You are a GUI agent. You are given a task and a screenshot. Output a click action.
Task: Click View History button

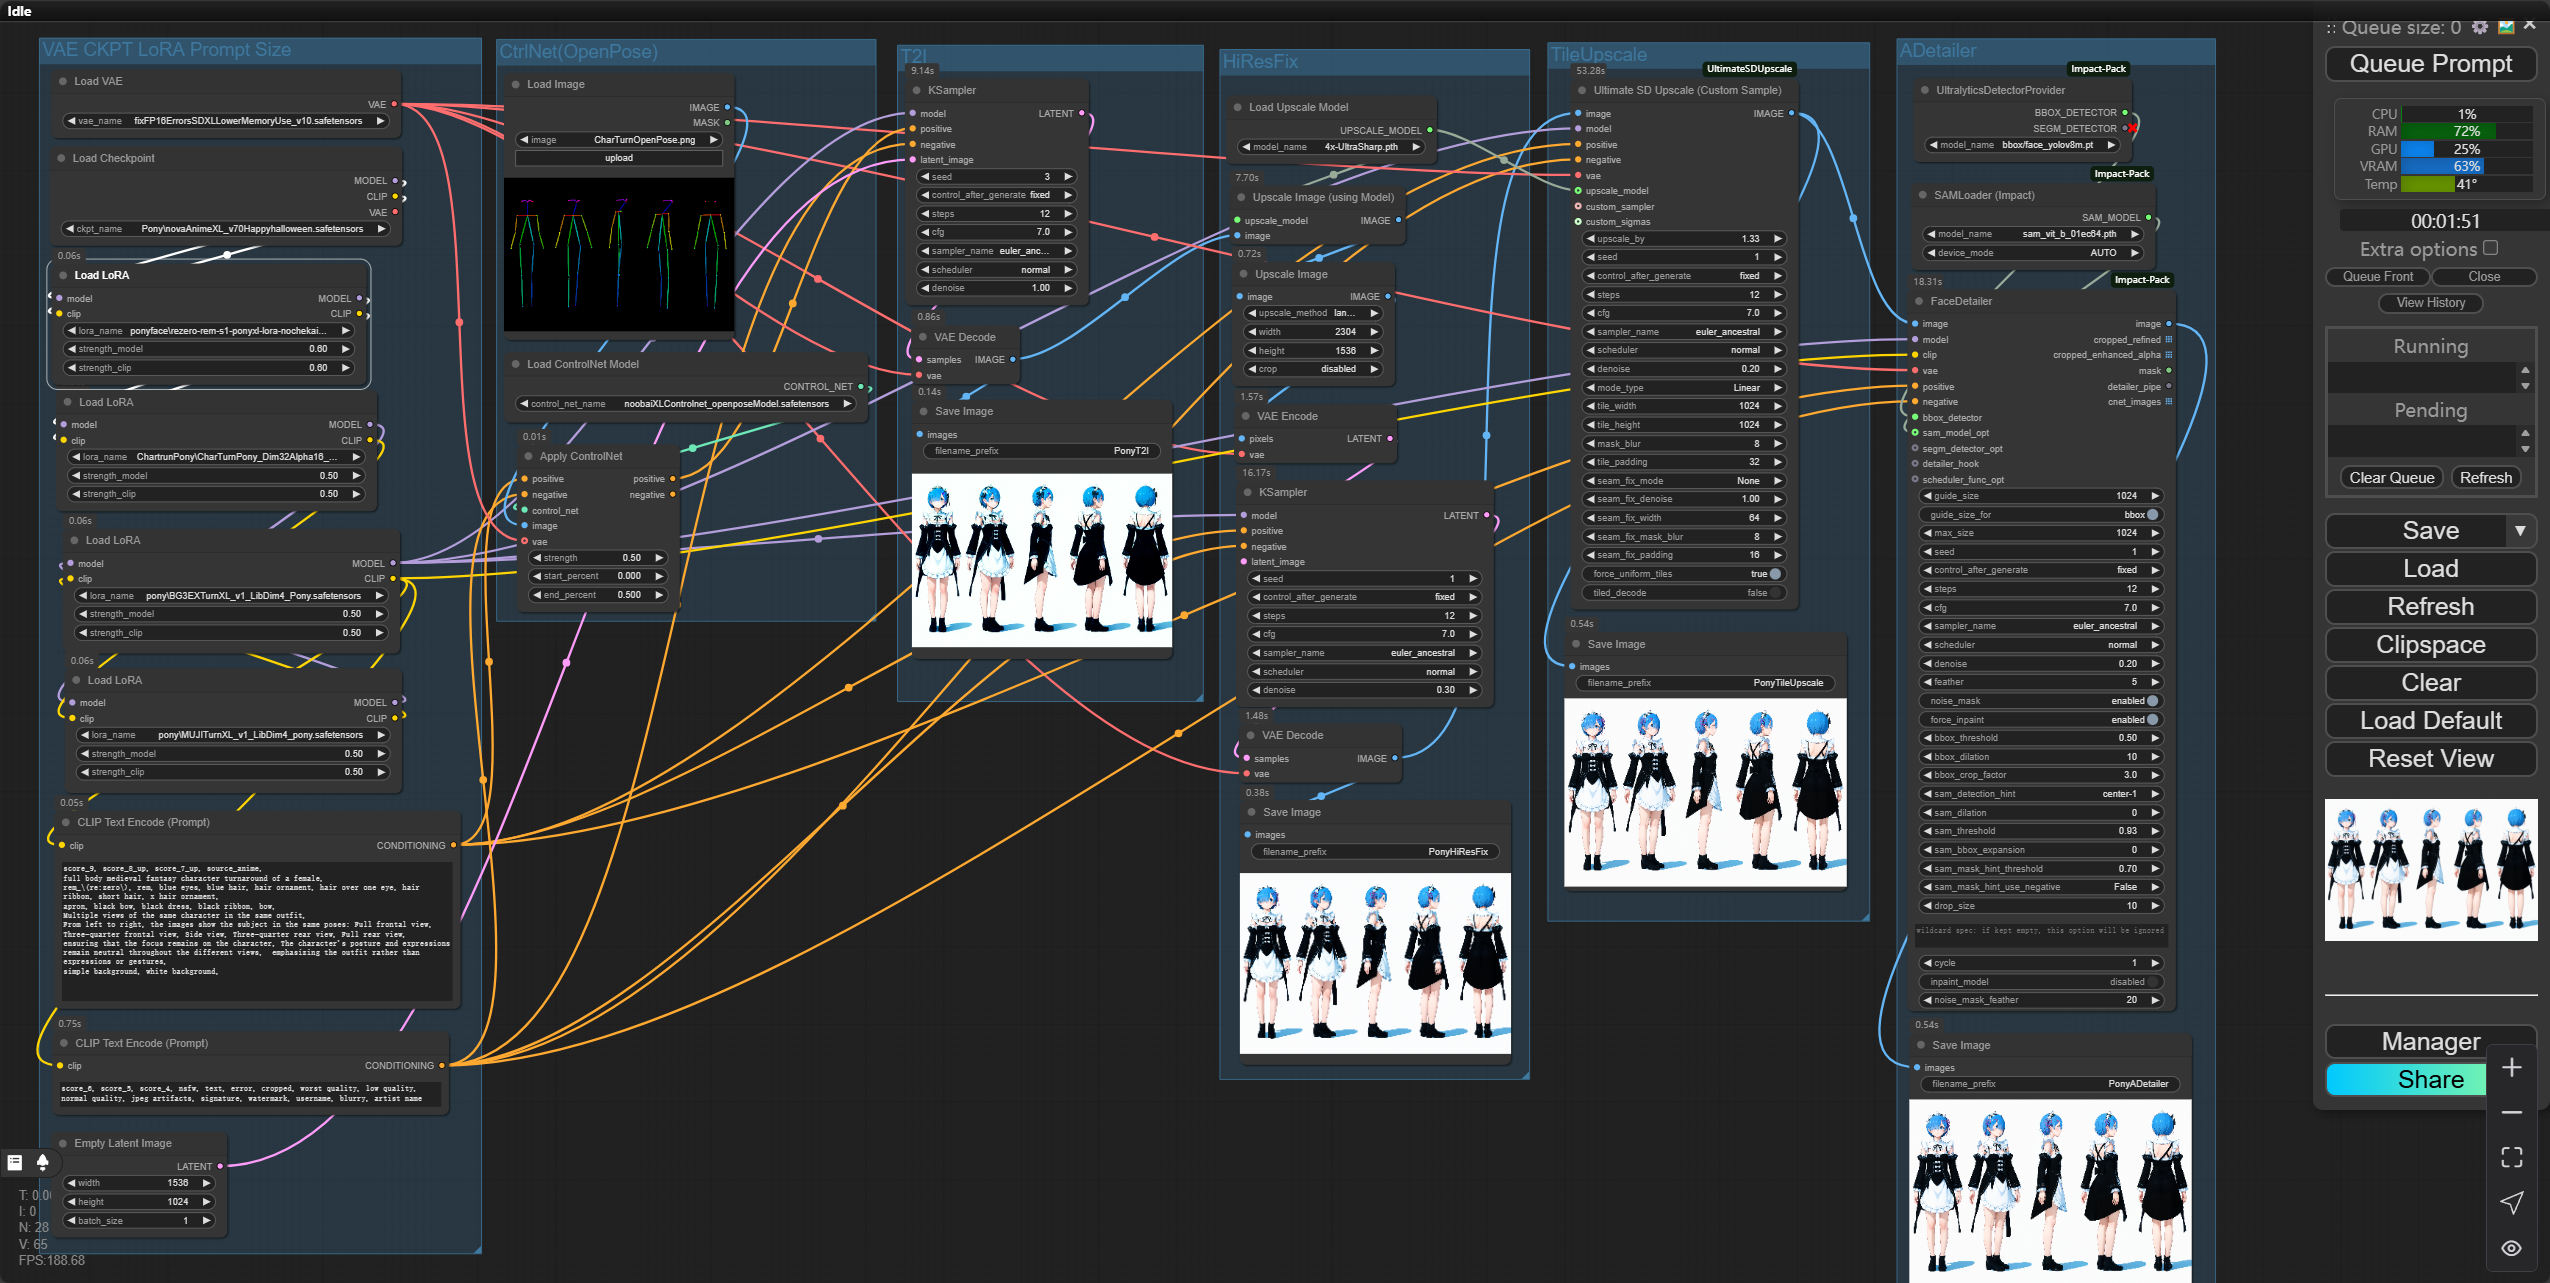tap(2430, 303)
